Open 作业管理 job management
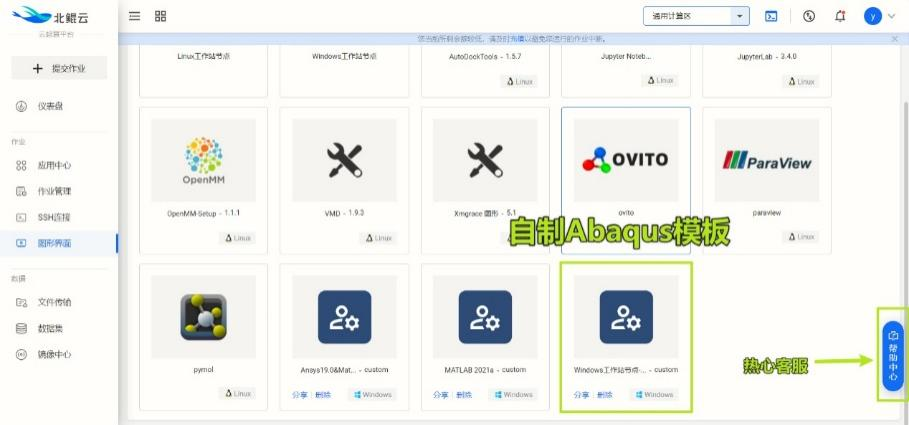The height and width of the screenshot is (425, 909). (x=54, y=191)
